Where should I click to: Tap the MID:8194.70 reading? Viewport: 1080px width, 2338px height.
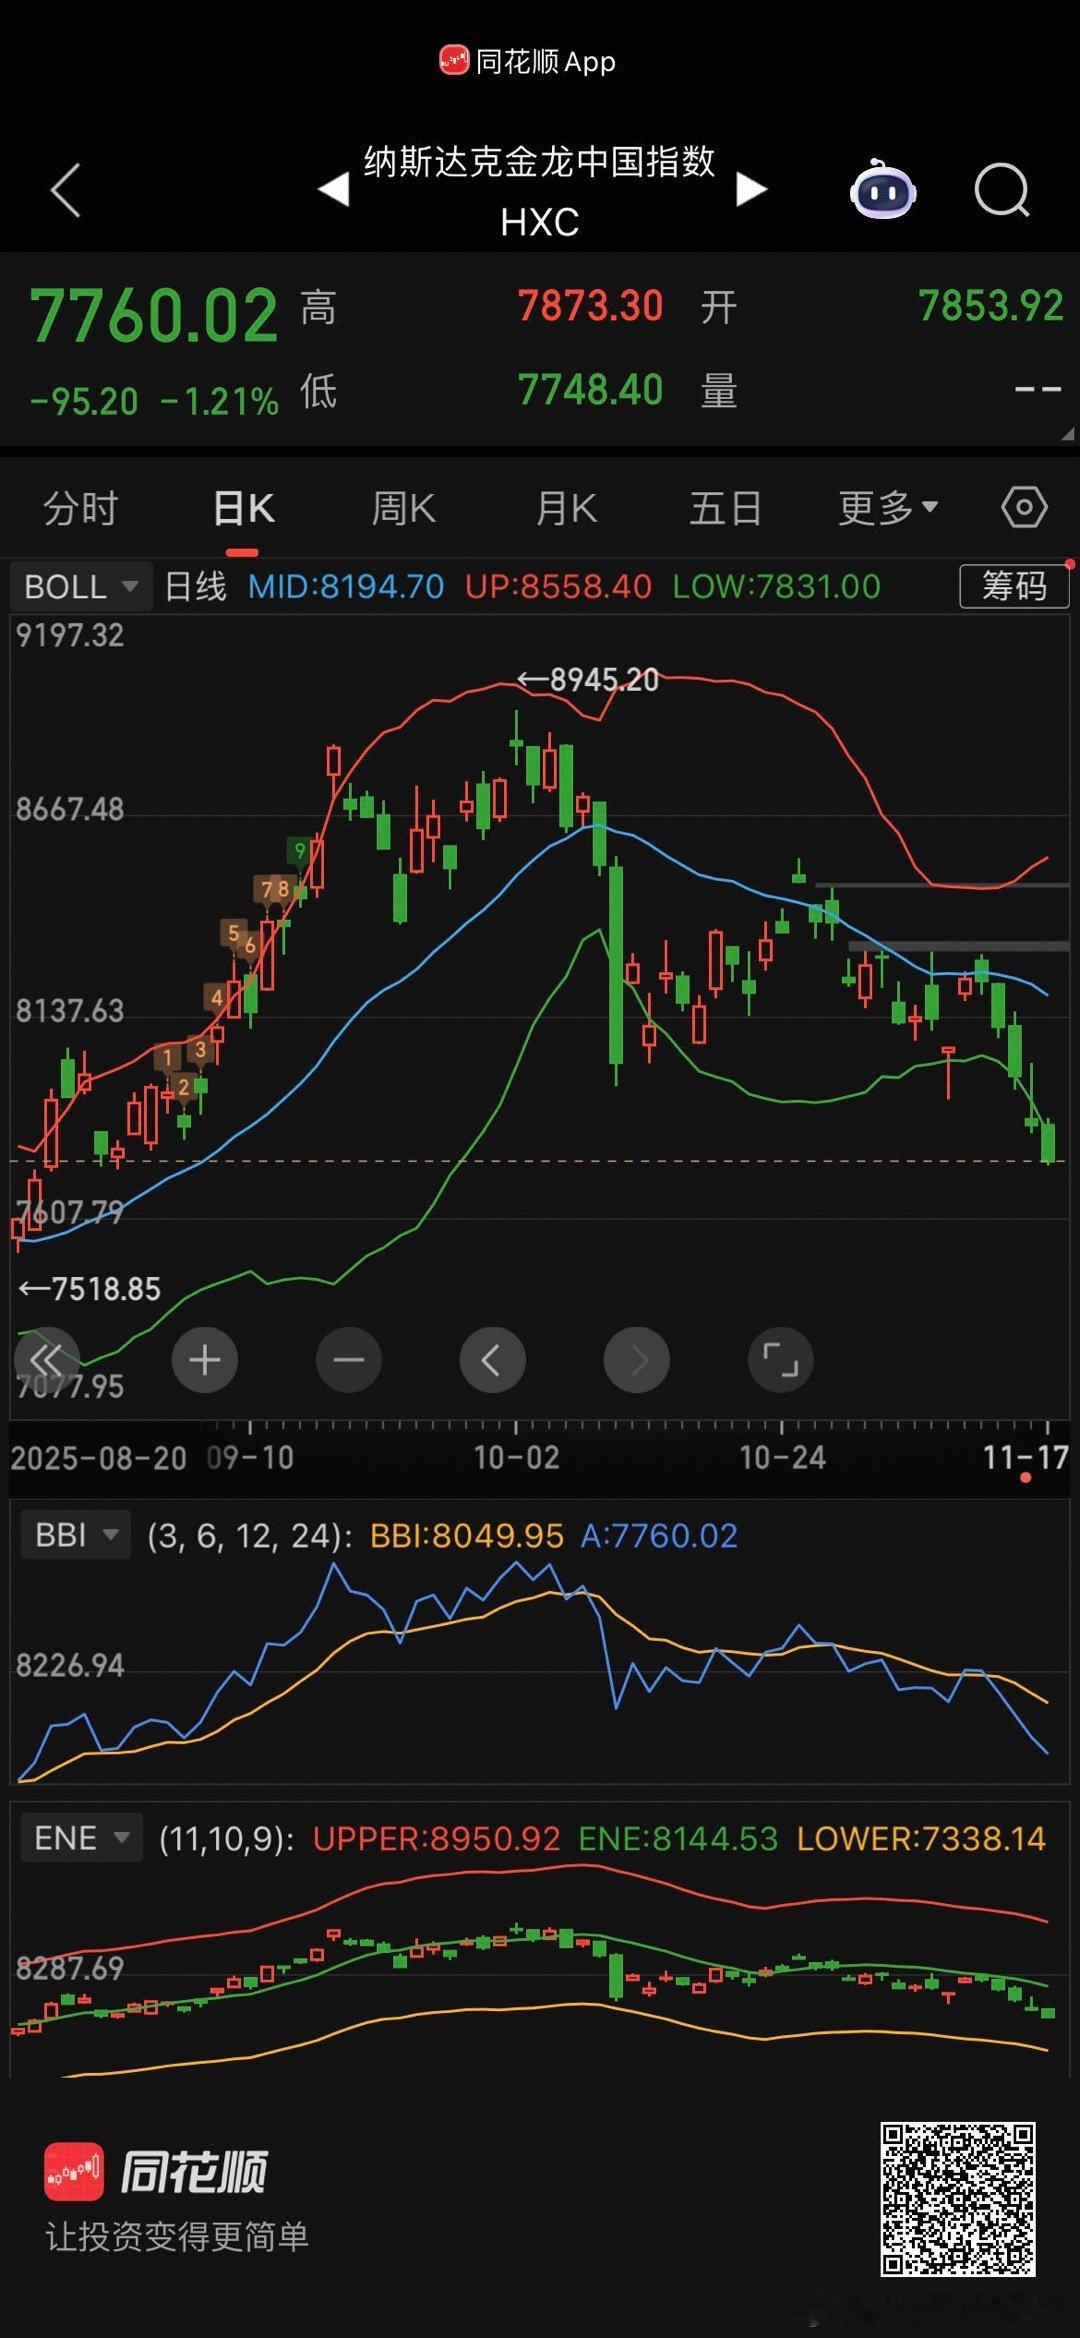pos(346,586)
